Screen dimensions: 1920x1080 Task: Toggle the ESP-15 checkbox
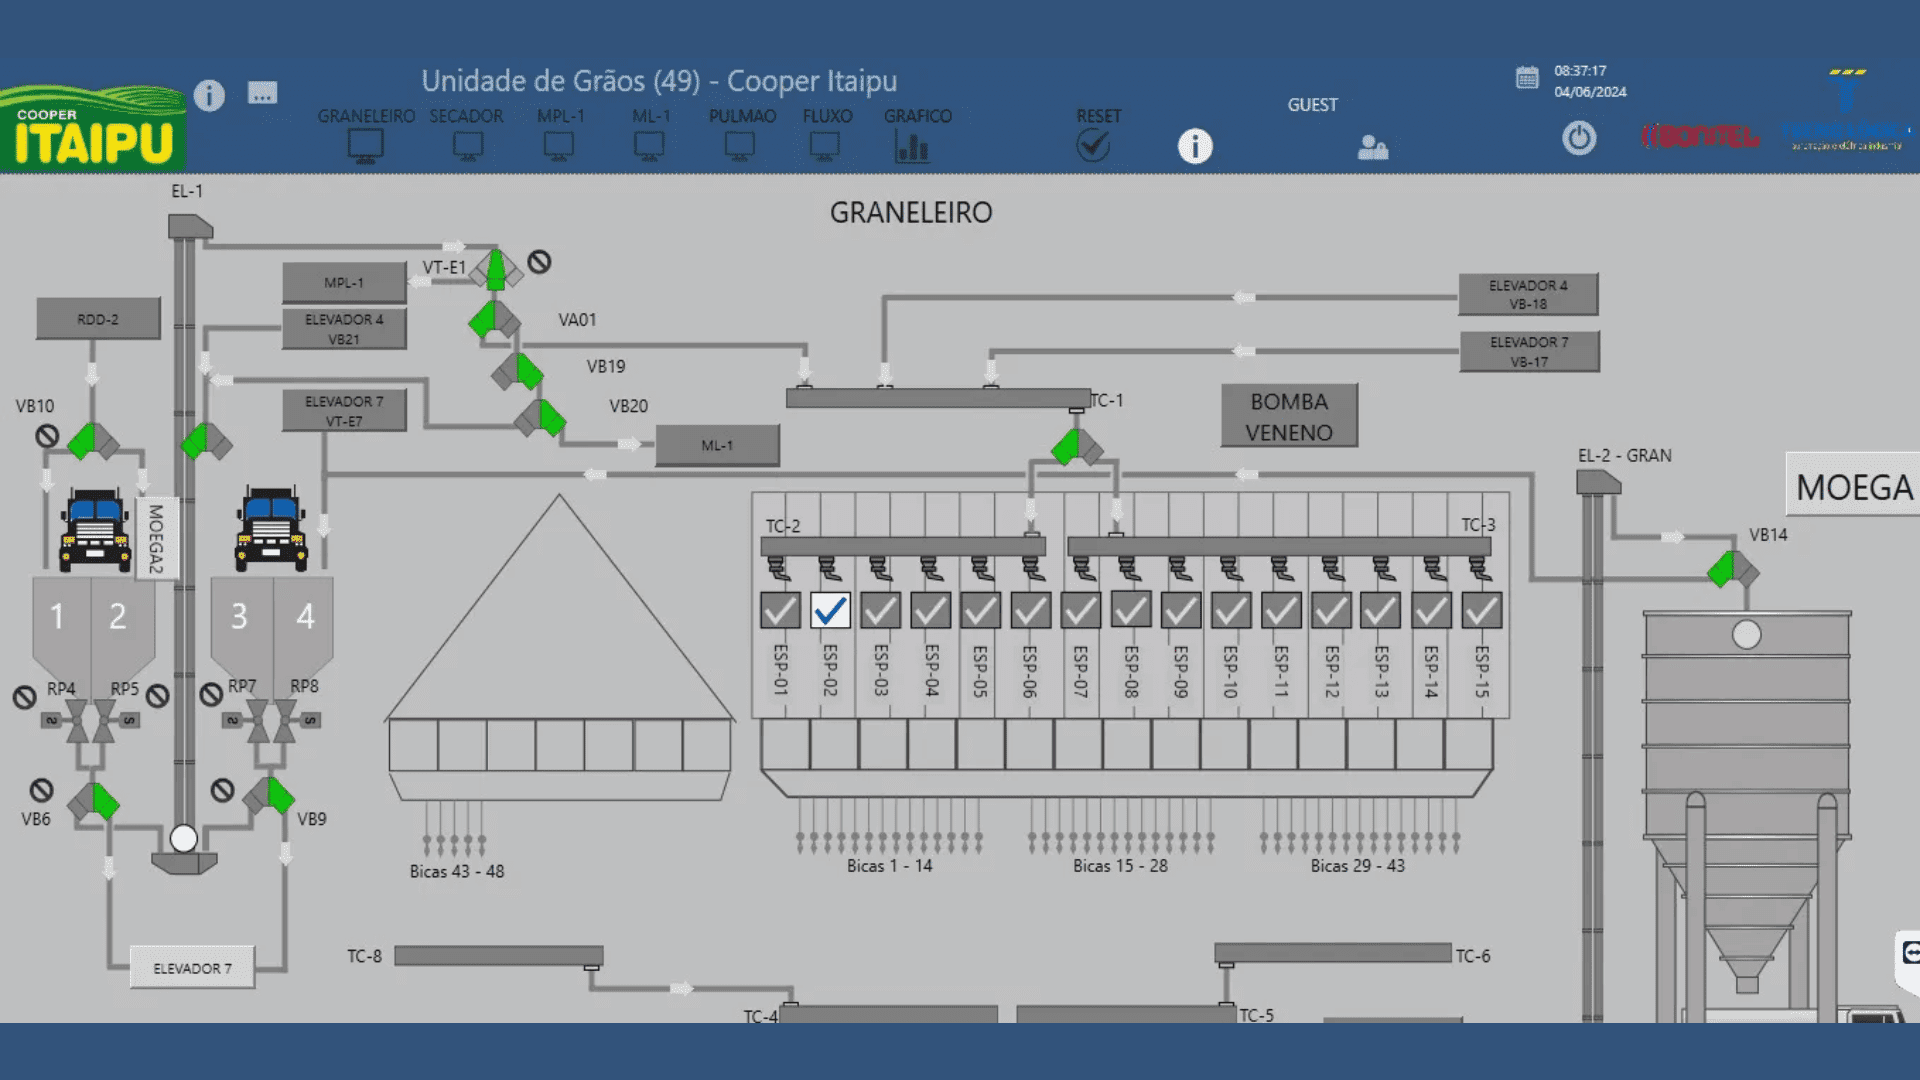point(1481,610)
